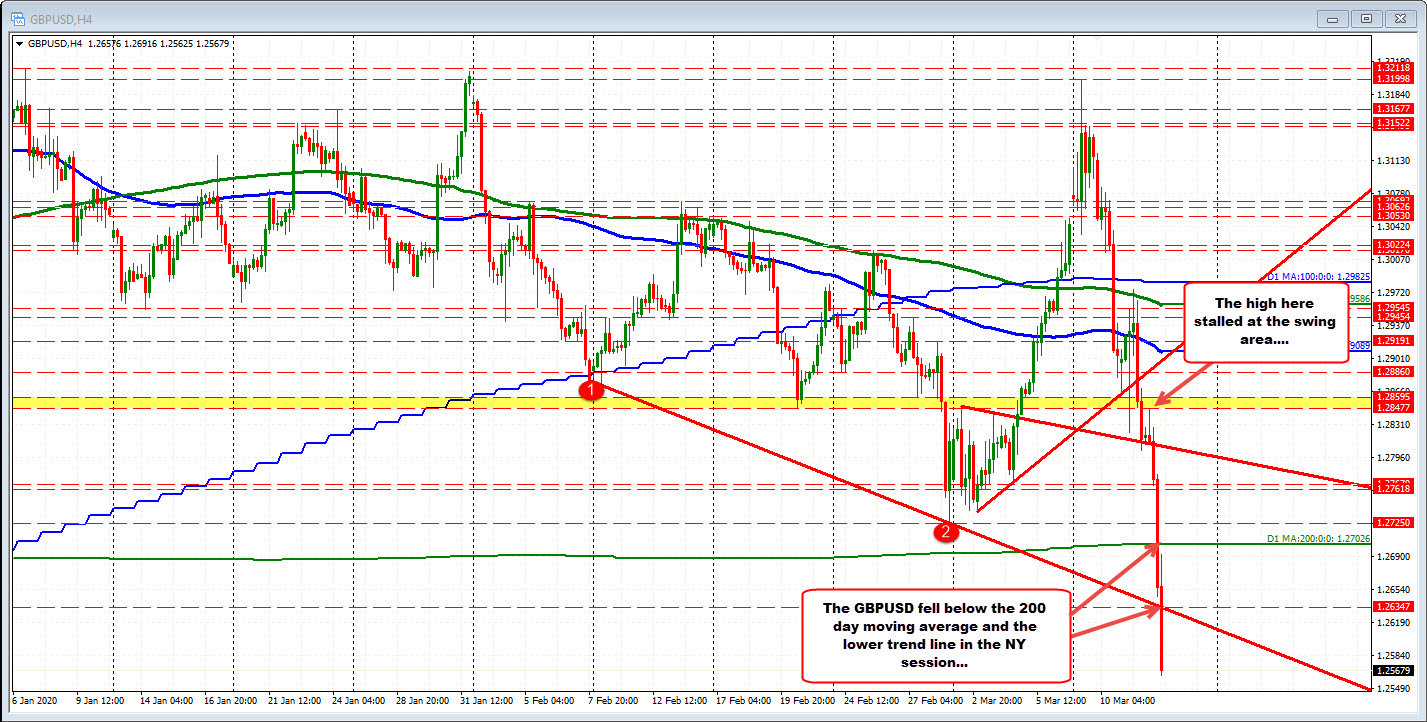The height and width of the screenshot is (722, 1427).
Task: Select the red circle marker labeled 1
Action: pos(593,390)
